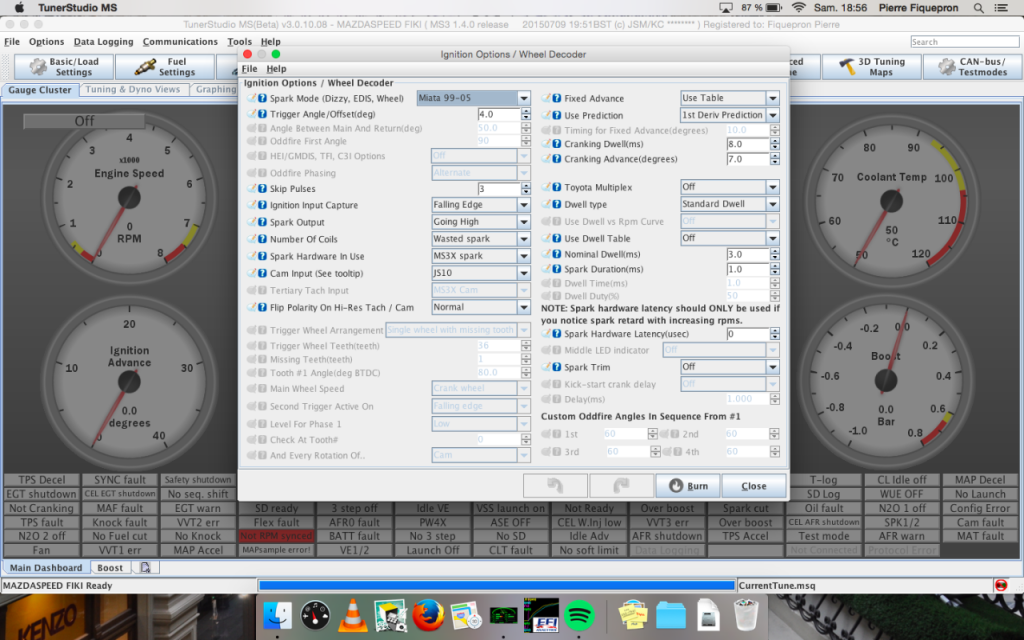Show help for Fixed Advance
Screen dimensions: 1024x640
click(x=556, y=99)
